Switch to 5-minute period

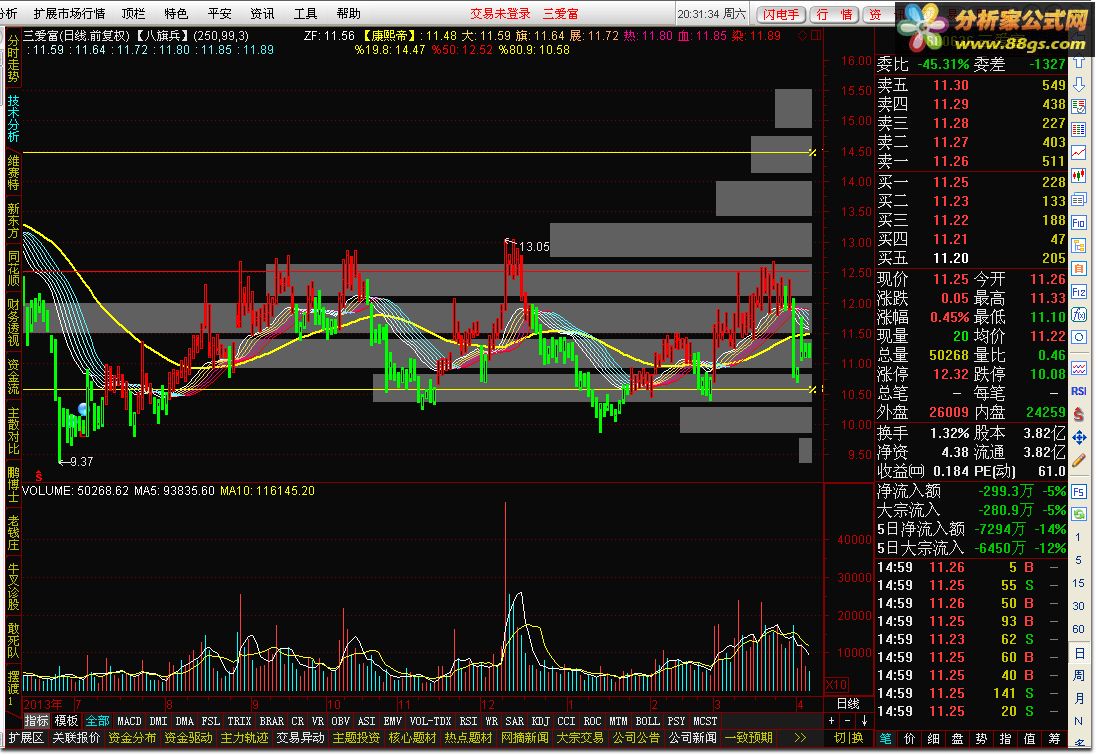point(1078,560)
